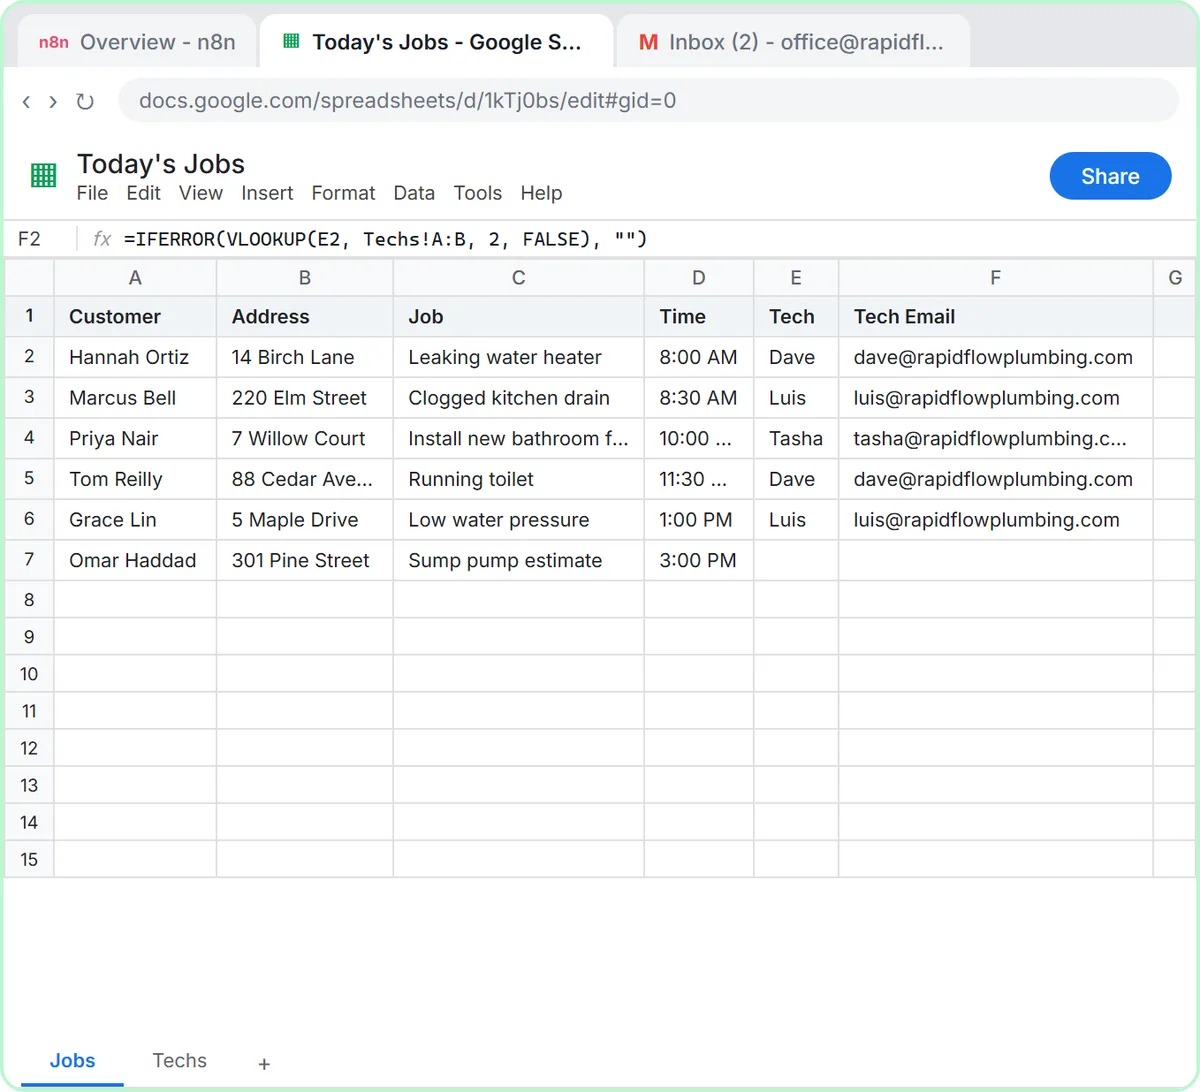Screen dimensions: 1200x1092
Task: Click the Priya Nair cell
Action: coord(135,439)
